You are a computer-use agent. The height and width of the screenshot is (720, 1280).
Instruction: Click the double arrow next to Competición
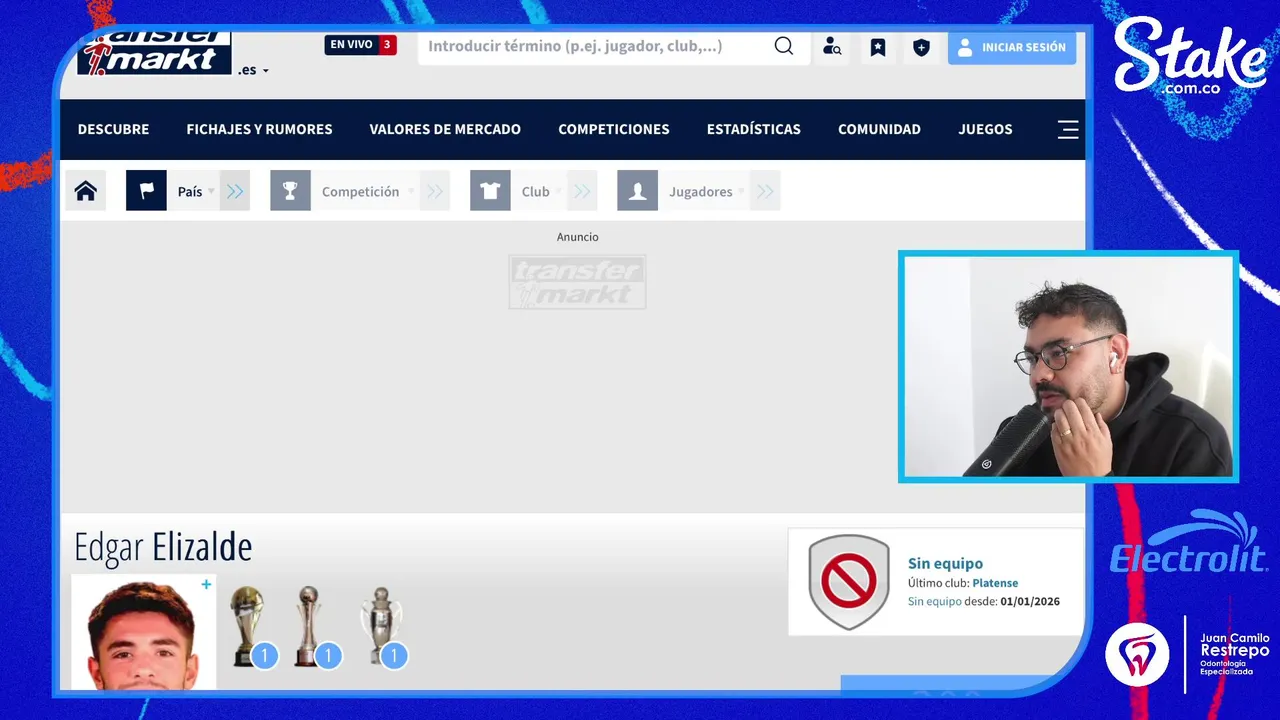pos(435,191)
